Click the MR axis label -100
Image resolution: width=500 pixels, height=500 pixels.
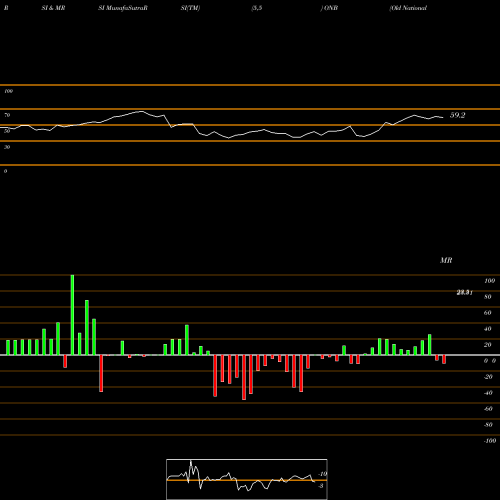pos(490,441)
